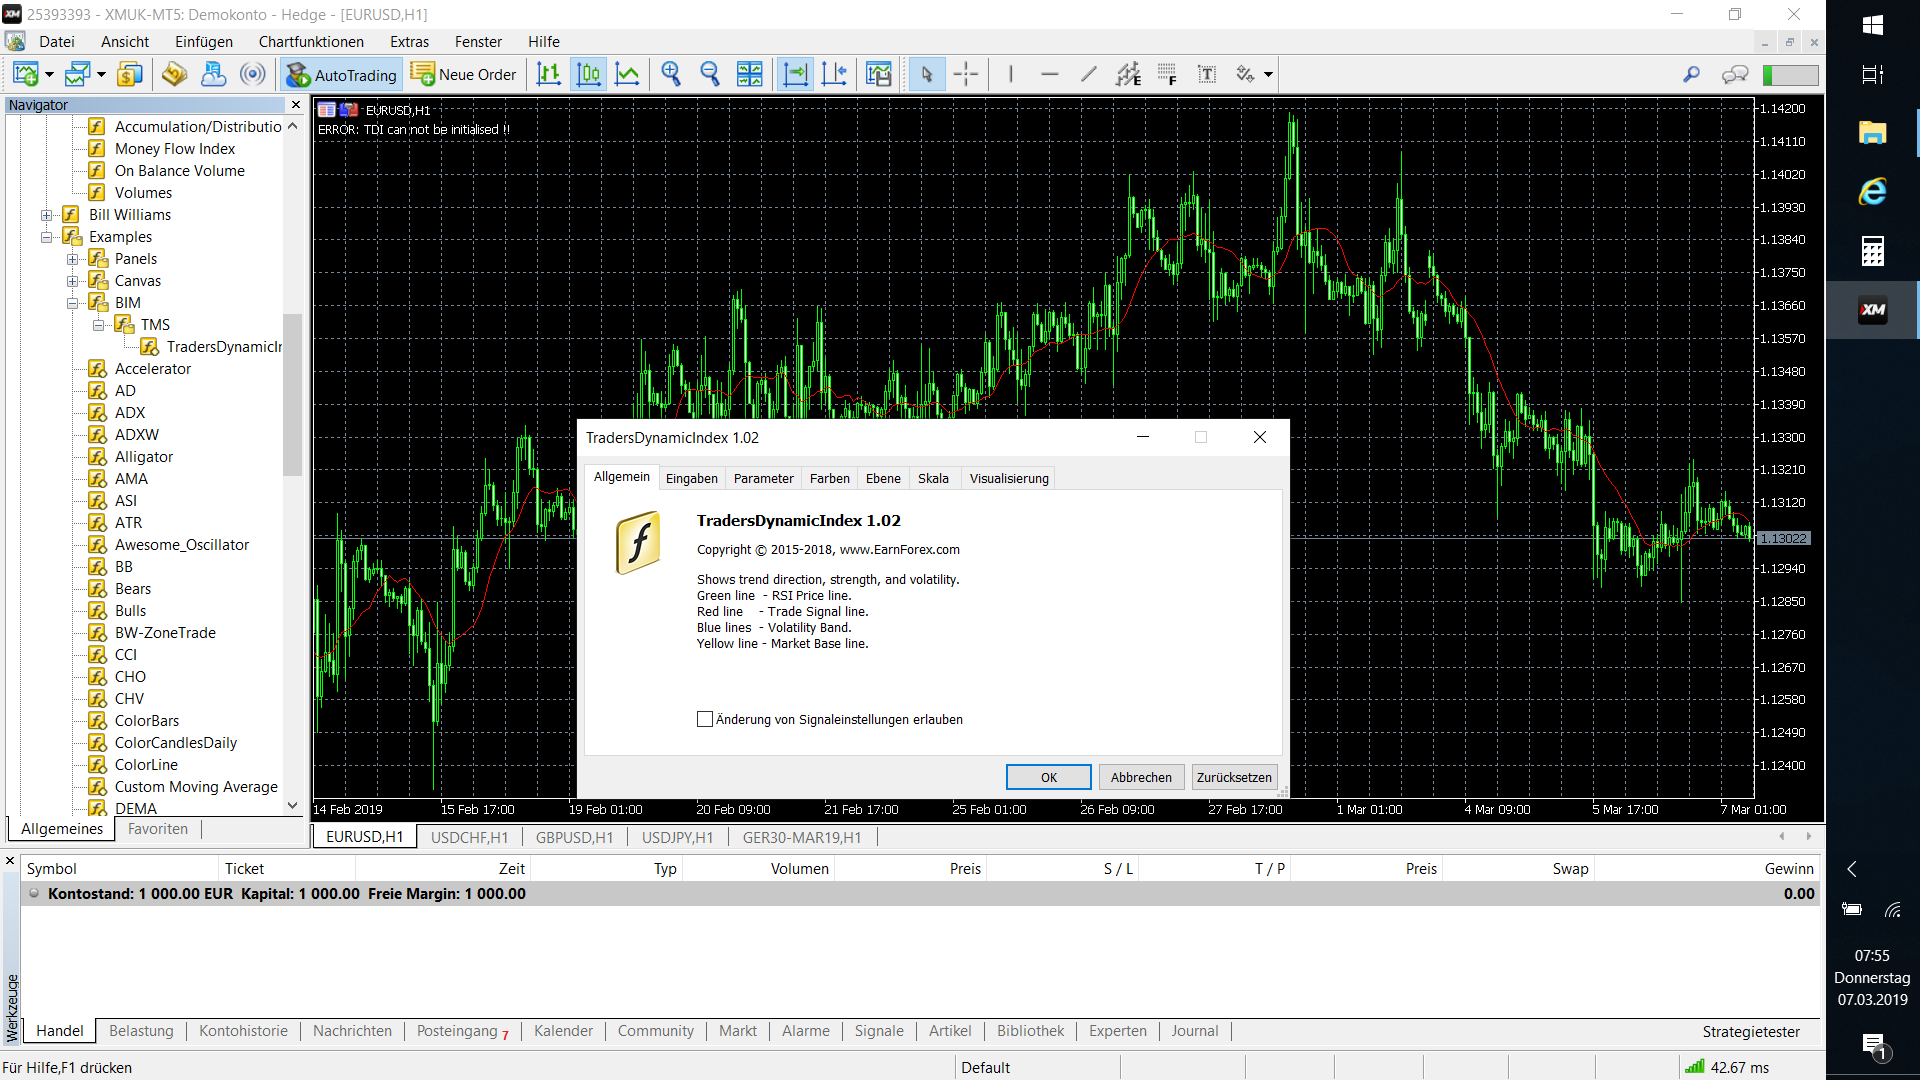Expand the Panels folder
This screenshot has width=1920, height=1080.
[x=72, y=259]
